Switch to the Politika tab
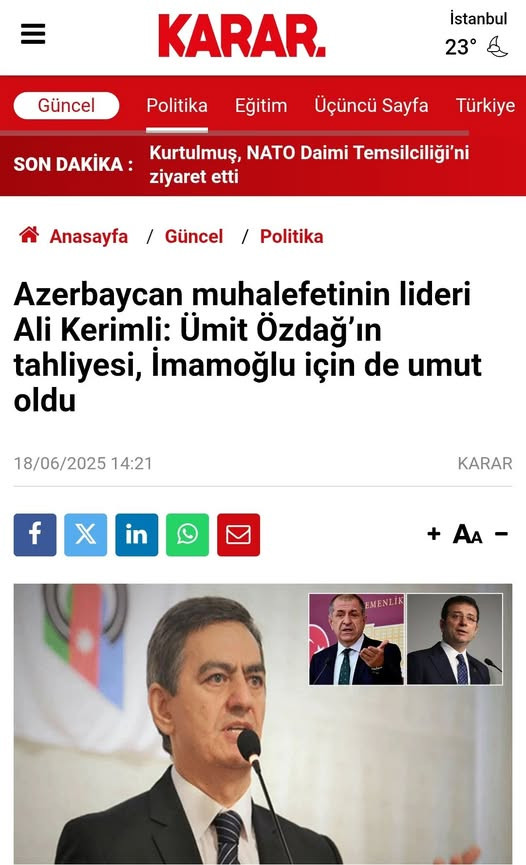The image size is (526, 865). tap(177, 105)
